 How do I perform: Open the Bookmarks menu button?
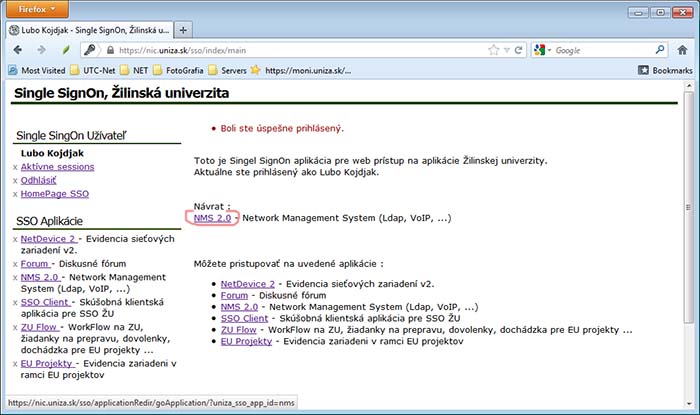pyautogui.click(x=665, y=70)
